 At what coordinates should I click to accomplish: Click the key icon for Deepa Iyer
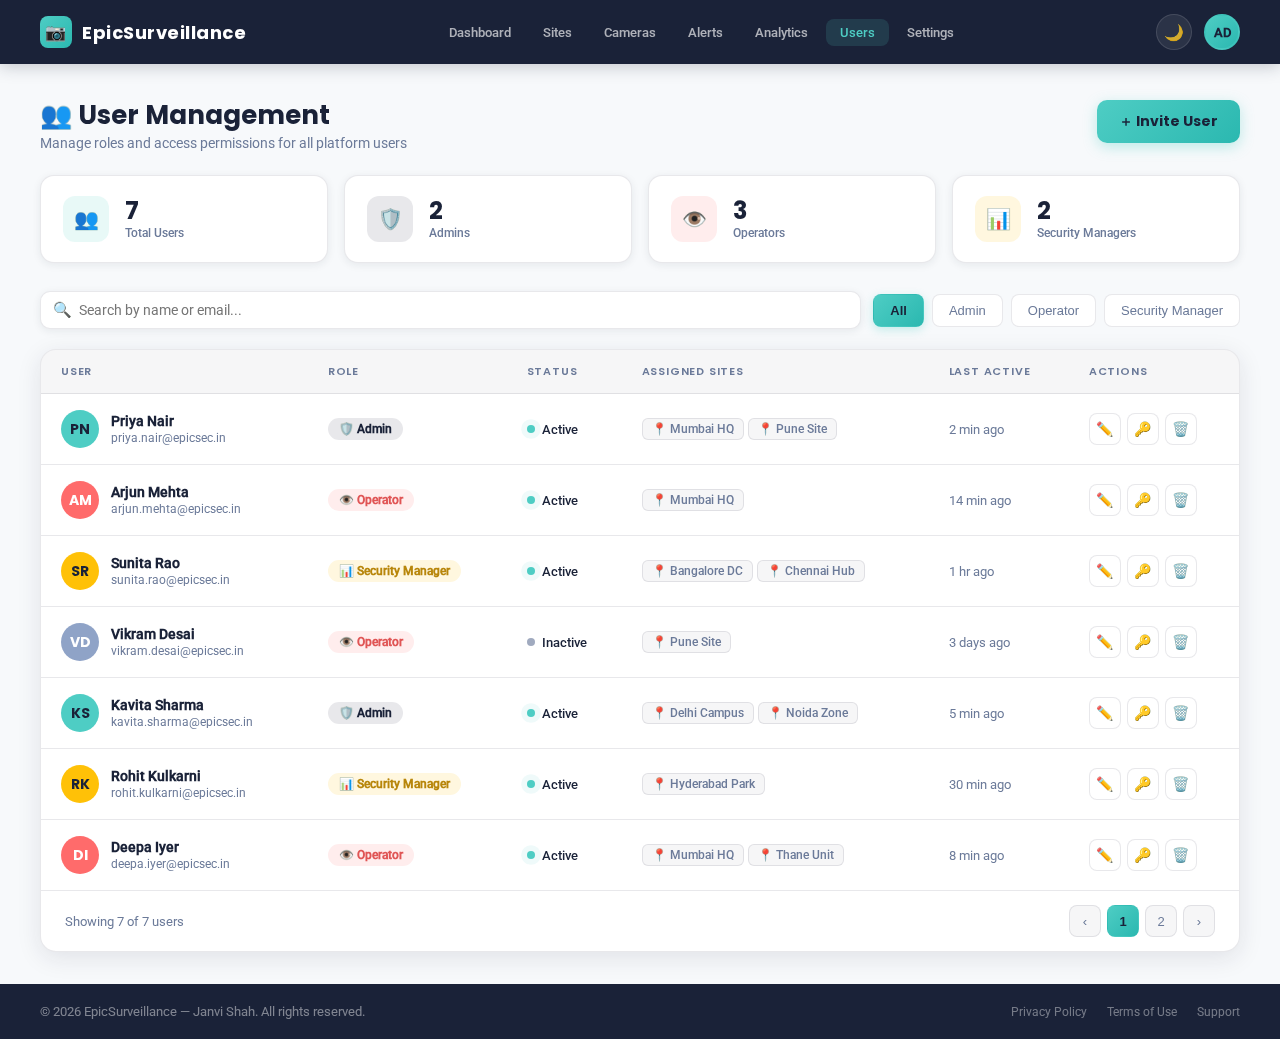tap(1142, 855)
